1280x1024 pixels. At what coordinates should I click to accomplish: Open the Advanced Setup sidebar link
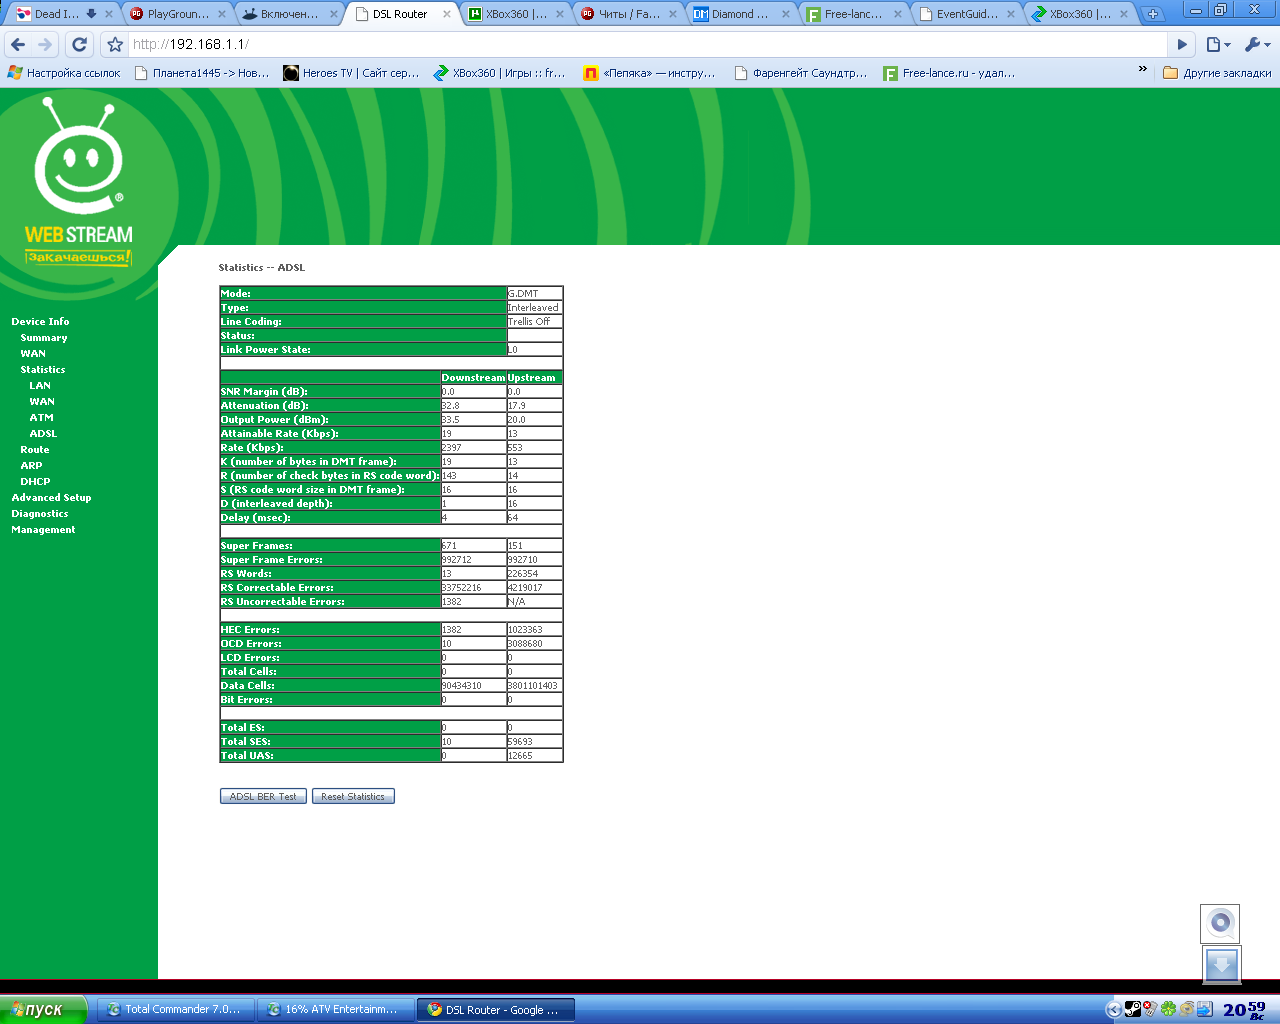[51, 497]
